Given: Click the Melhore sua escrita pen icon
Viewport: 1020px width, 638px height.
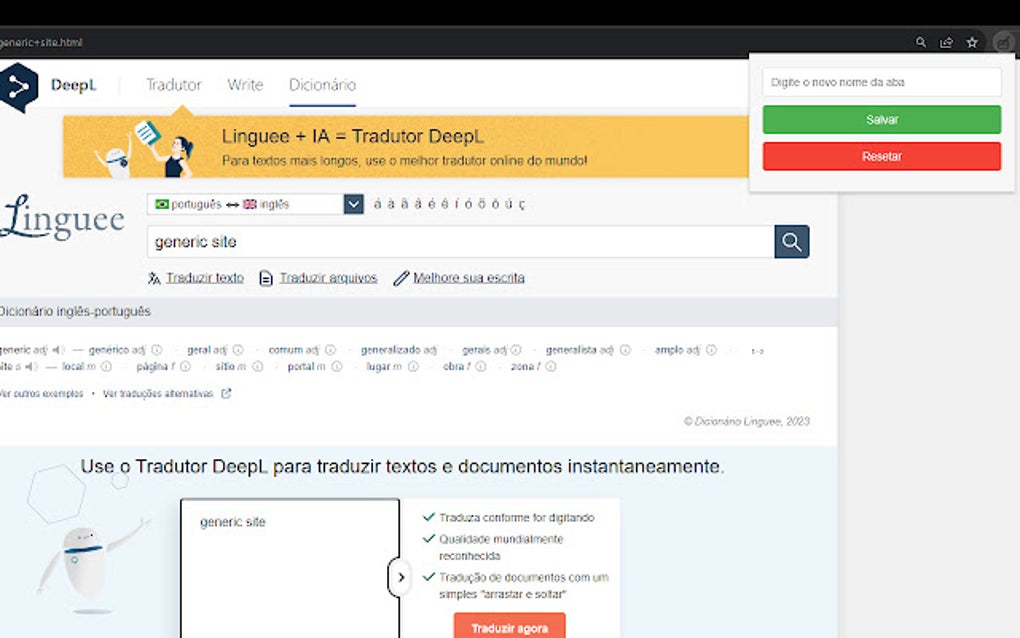Looking at the screenshot, I should click(x=401, y=277).
